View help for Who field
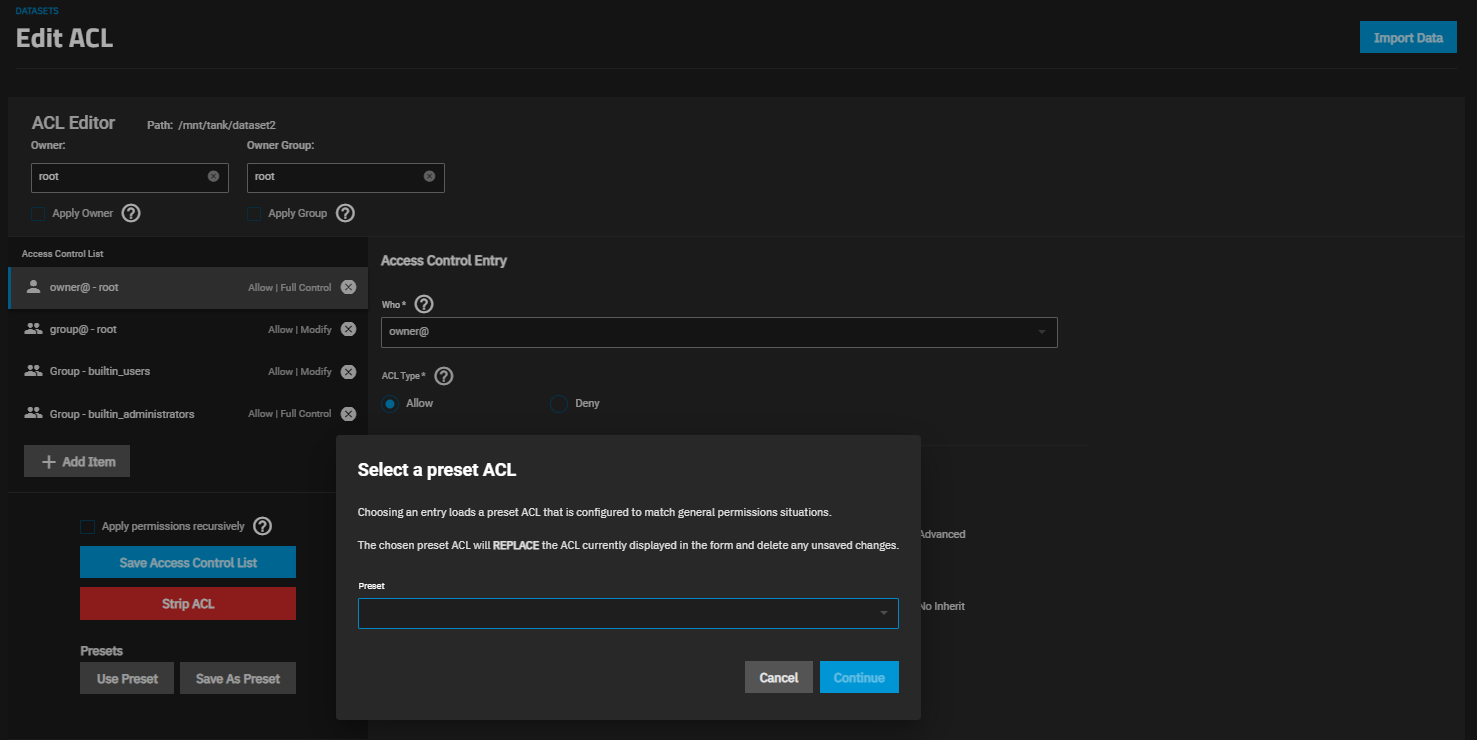 coord(424,304)
